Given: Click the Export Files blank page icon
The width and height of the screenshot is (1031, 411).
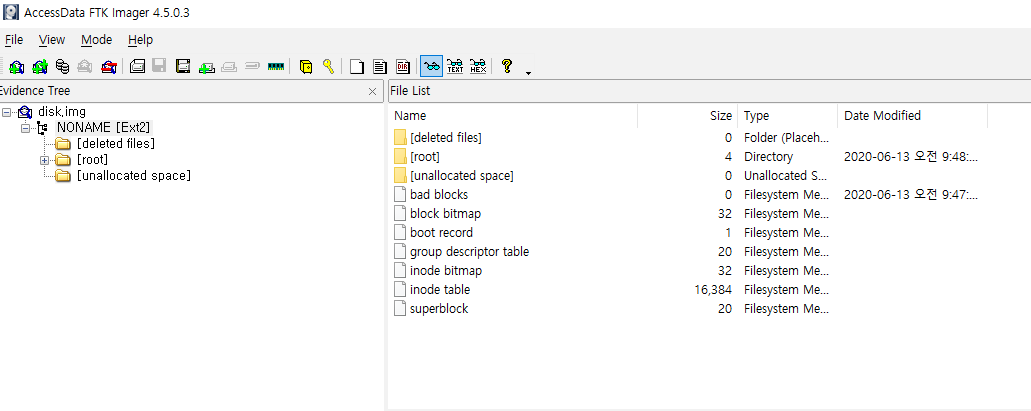Looking at the screenshot, I should point(357,66).
